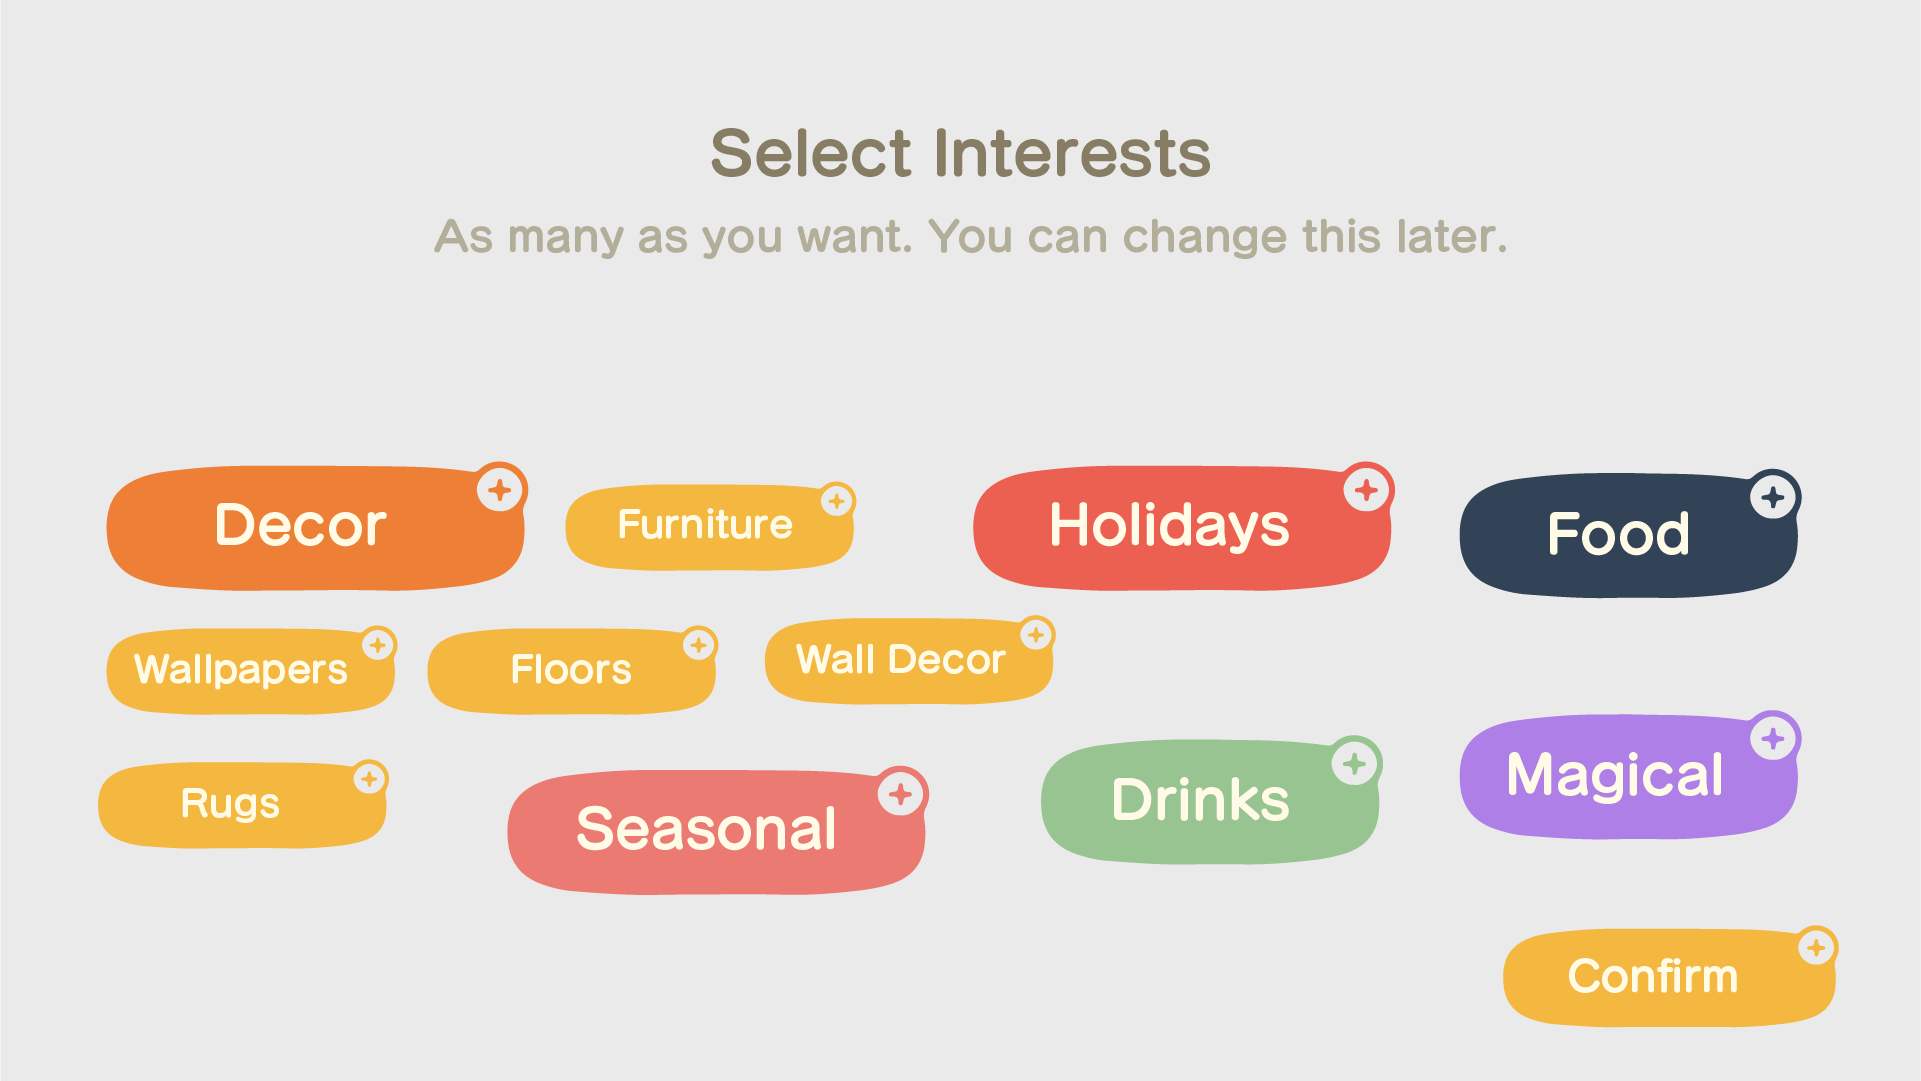Click the plus icon on Wall Decor chip

point(1036,635)
